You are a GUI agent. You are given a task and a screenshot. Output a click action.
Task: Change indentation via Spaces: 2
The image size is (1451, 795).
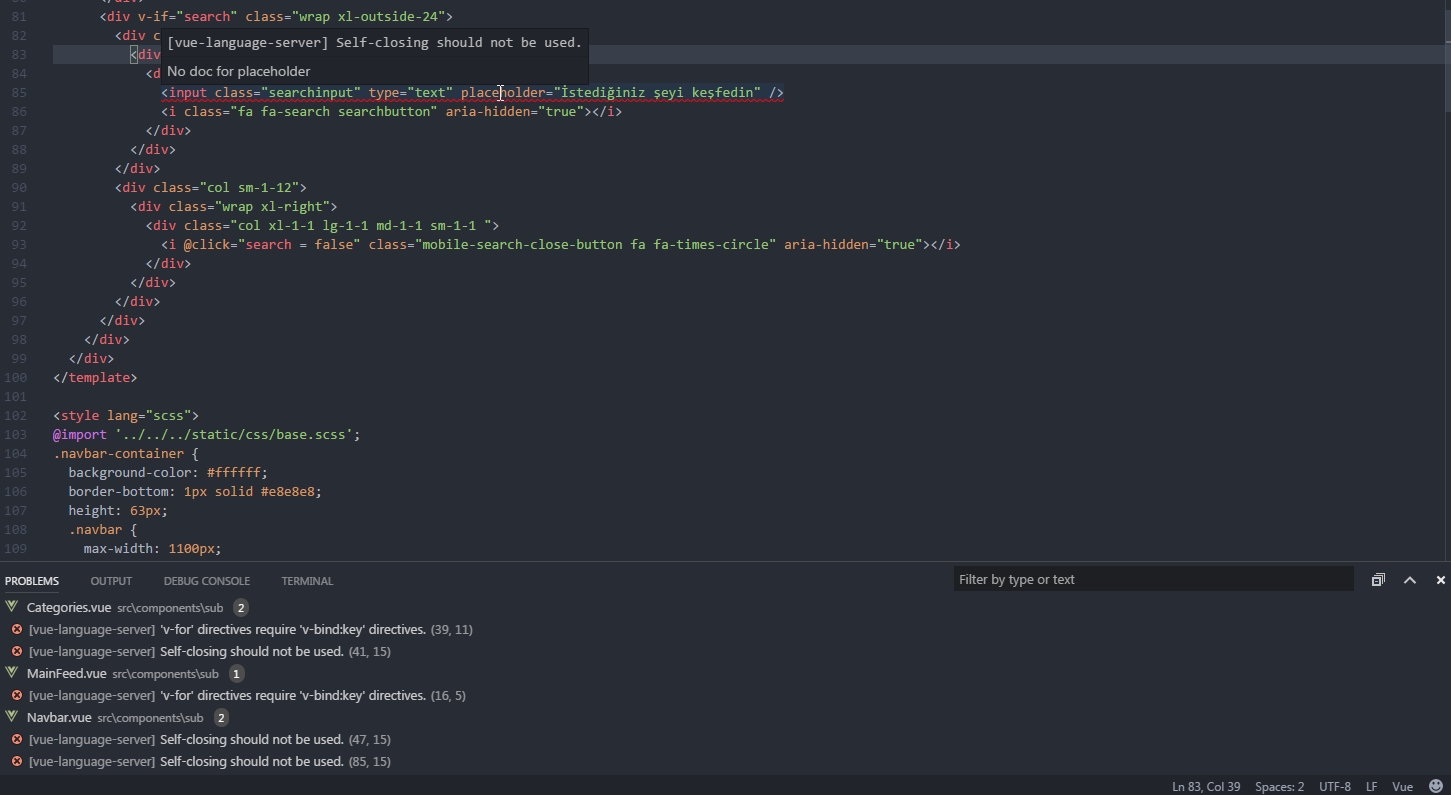(1280, 786)
